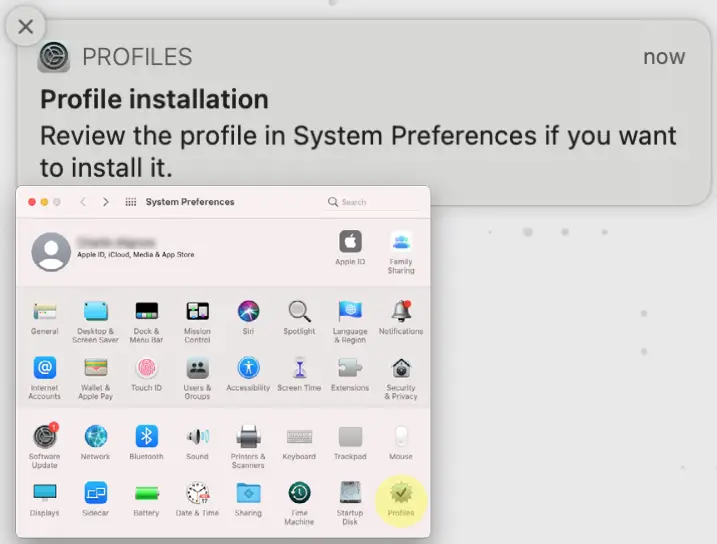
Task: Open the General preferences pane
Action: 44,318
